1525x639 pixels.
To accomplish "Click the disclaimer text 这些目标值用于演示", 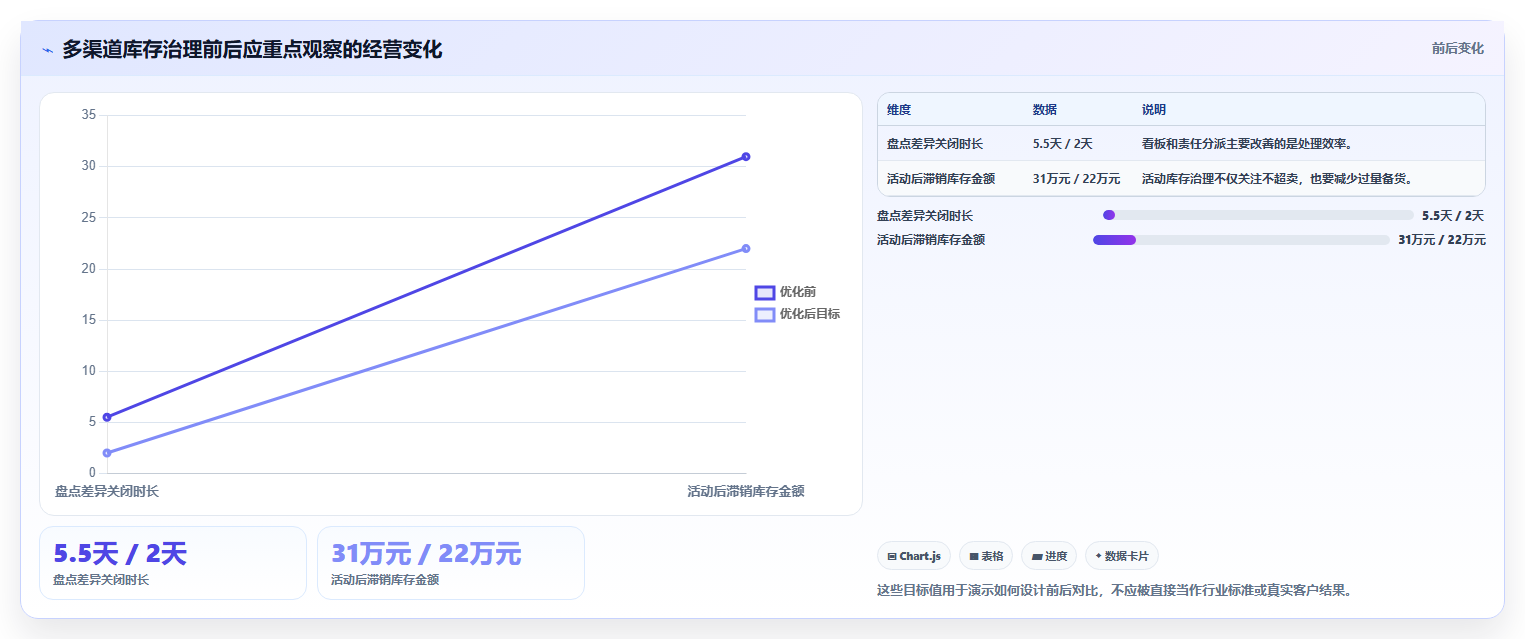I will pyautogui.click(x=1116, y=590).
